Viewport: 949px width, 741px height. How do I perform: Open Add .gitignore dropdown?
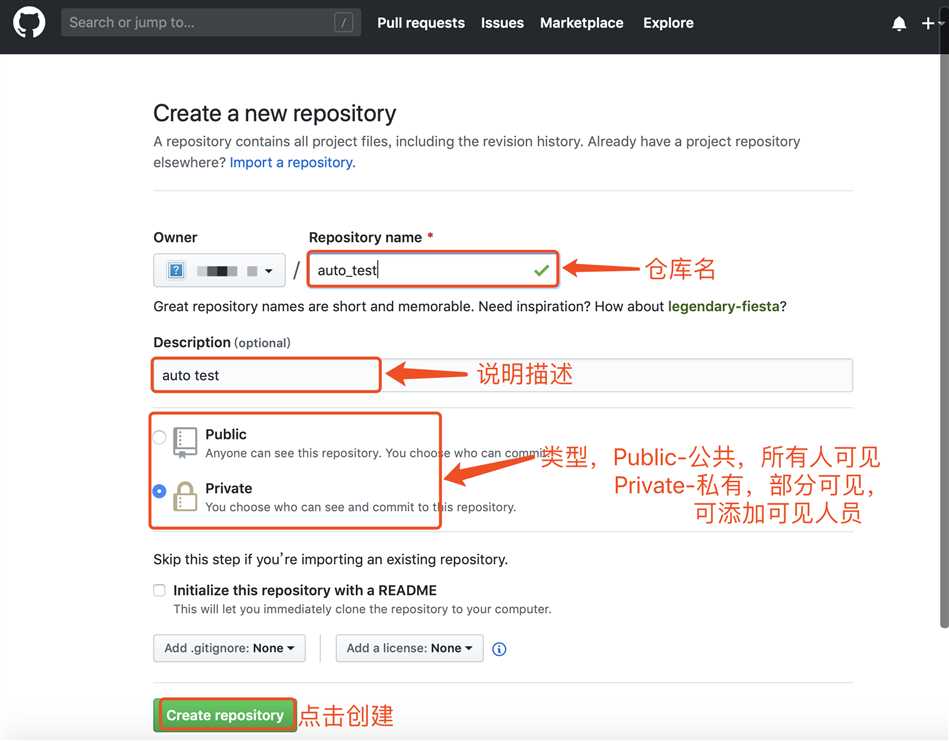point(229,648)
